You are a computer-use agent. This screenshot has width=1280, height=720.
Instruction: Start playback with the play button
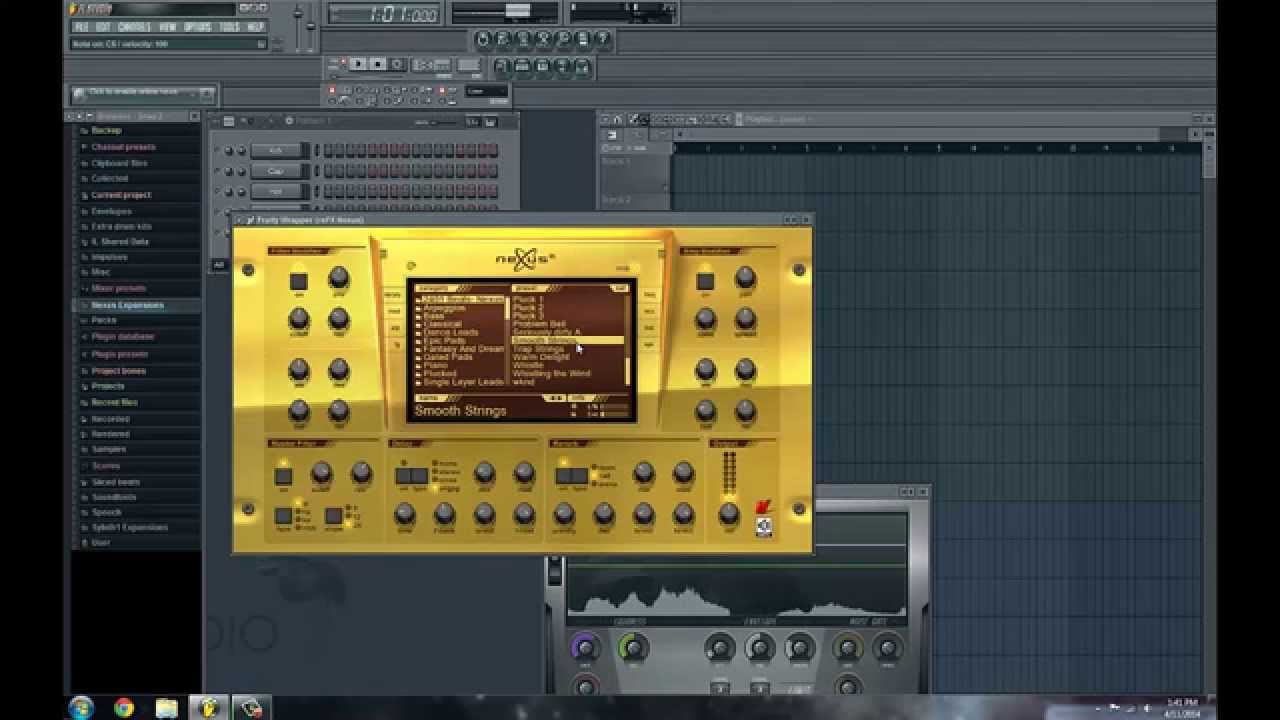point(358,64)
